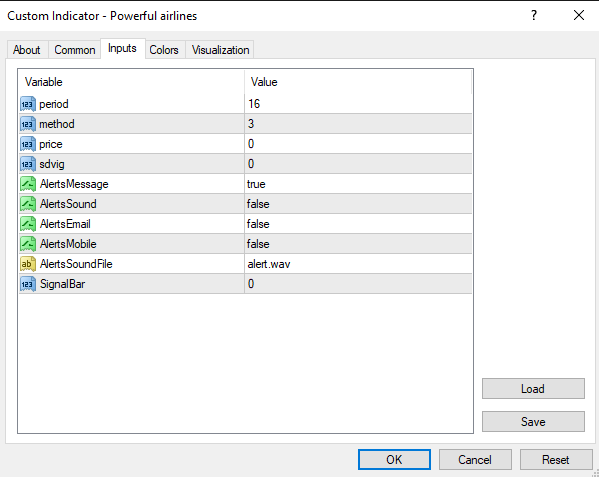This screenshot has height=477, width=599.
Task: Confirm settings with the OK button
Action: (x=394, y=459)
